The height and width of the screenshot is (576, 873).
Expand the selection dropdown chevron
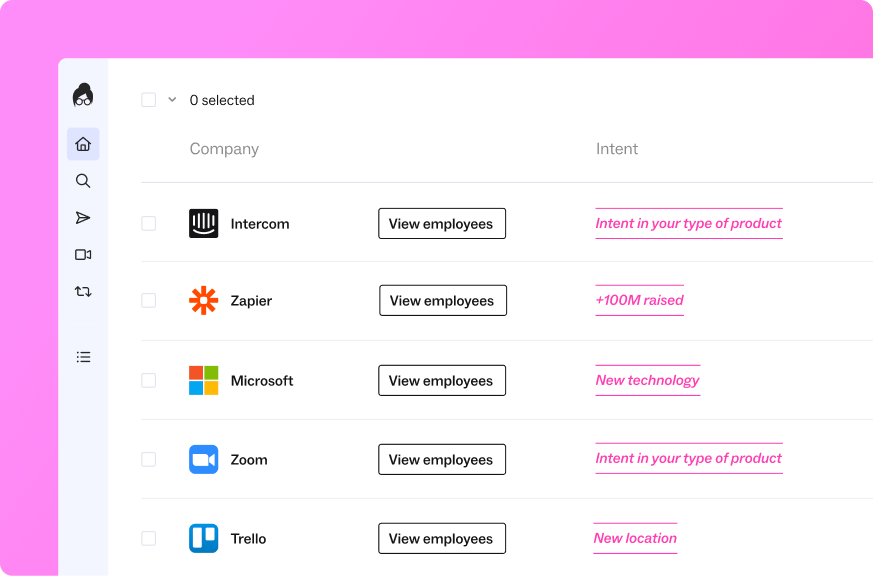coord(172,100)
